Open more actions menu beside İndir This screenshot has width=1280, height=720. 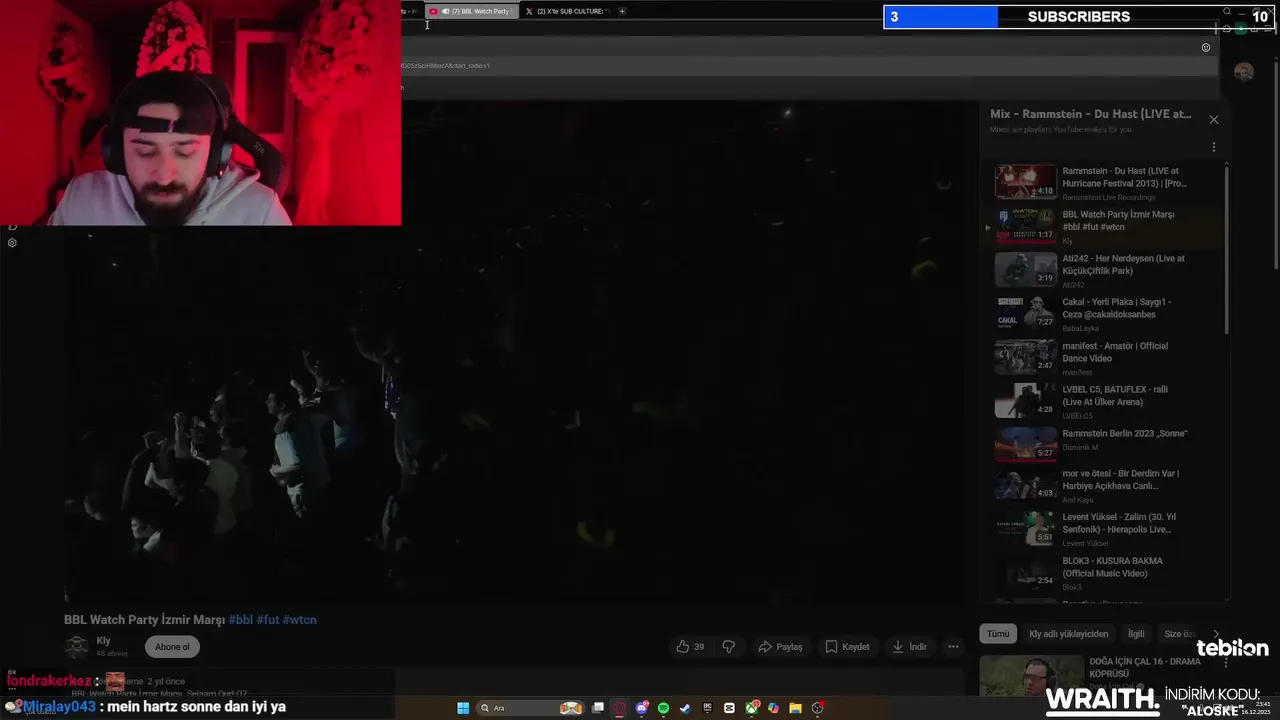pos(953,647)
